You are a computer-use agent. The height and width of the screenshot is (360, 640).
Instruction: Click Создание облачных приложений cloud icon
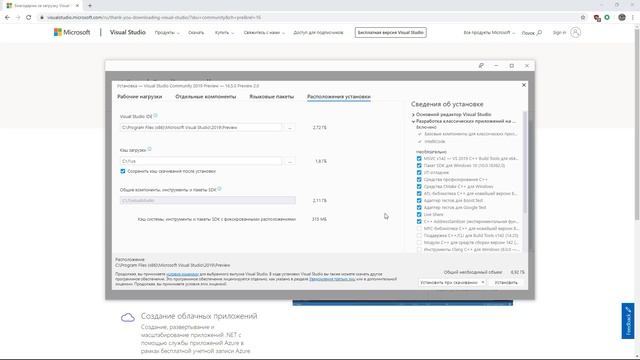(128, 318)
